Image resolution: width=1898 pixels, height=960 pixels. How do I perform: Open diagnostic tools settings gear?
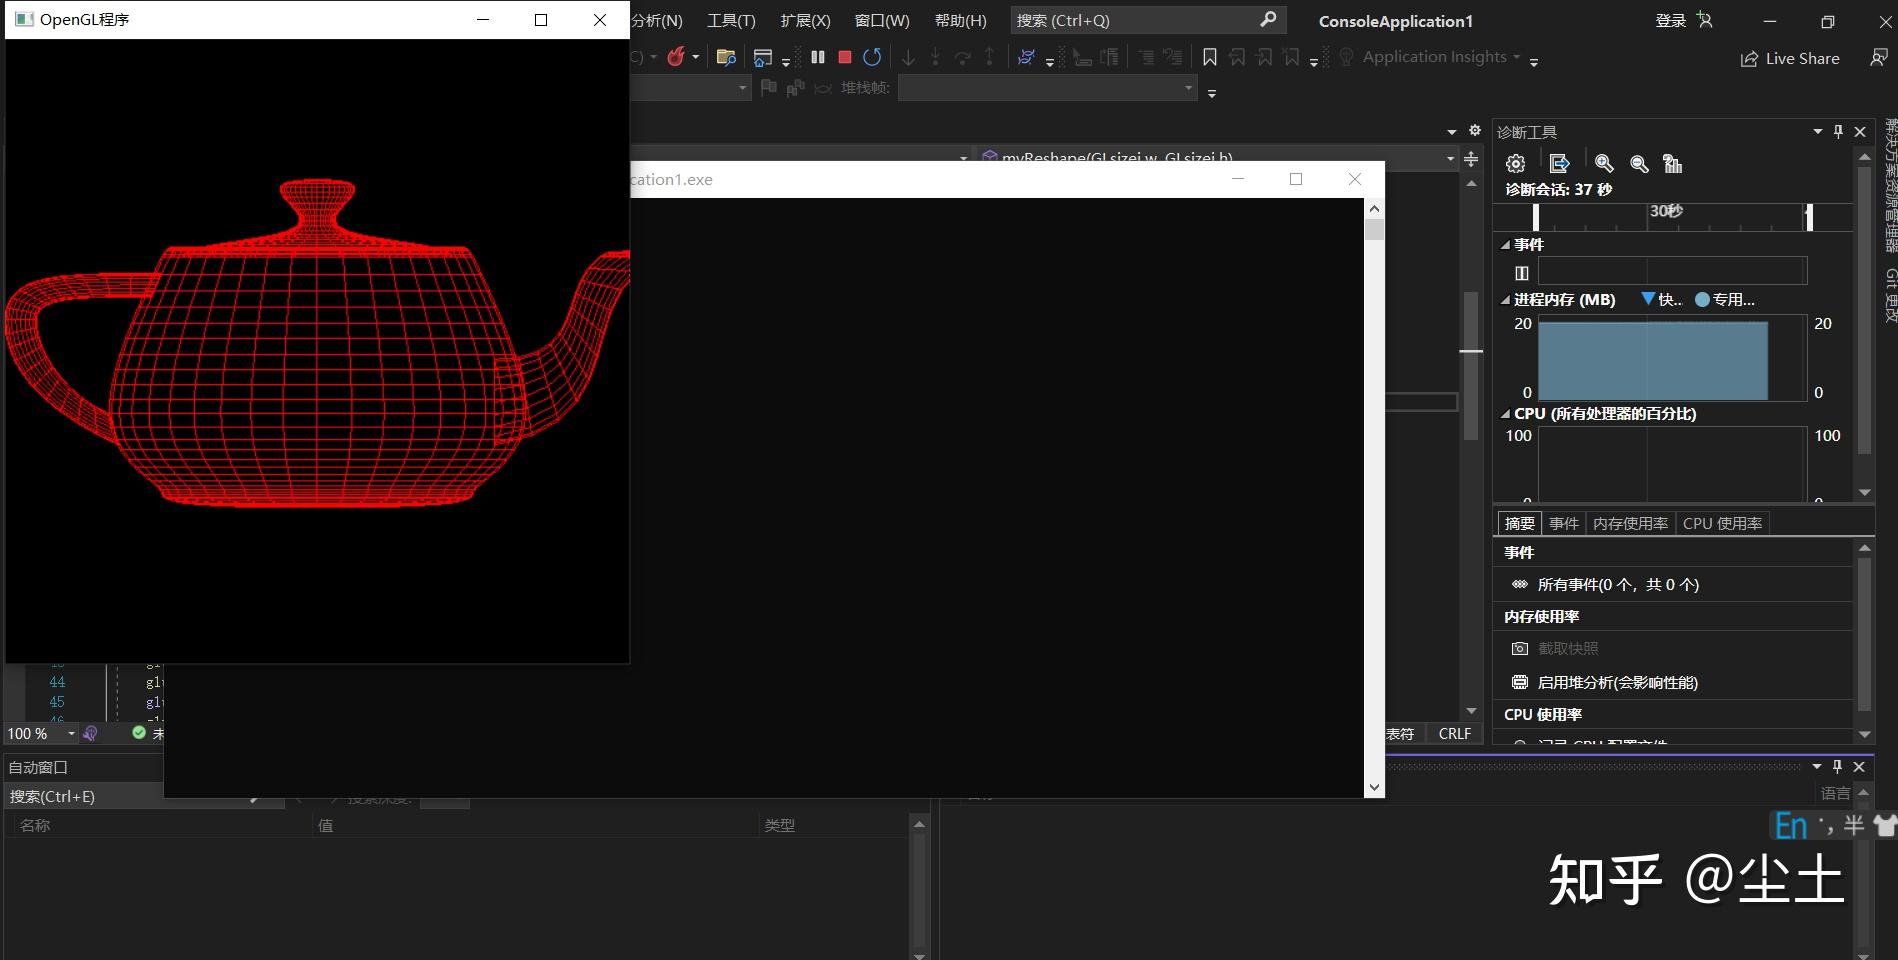tap(1516, 163)
